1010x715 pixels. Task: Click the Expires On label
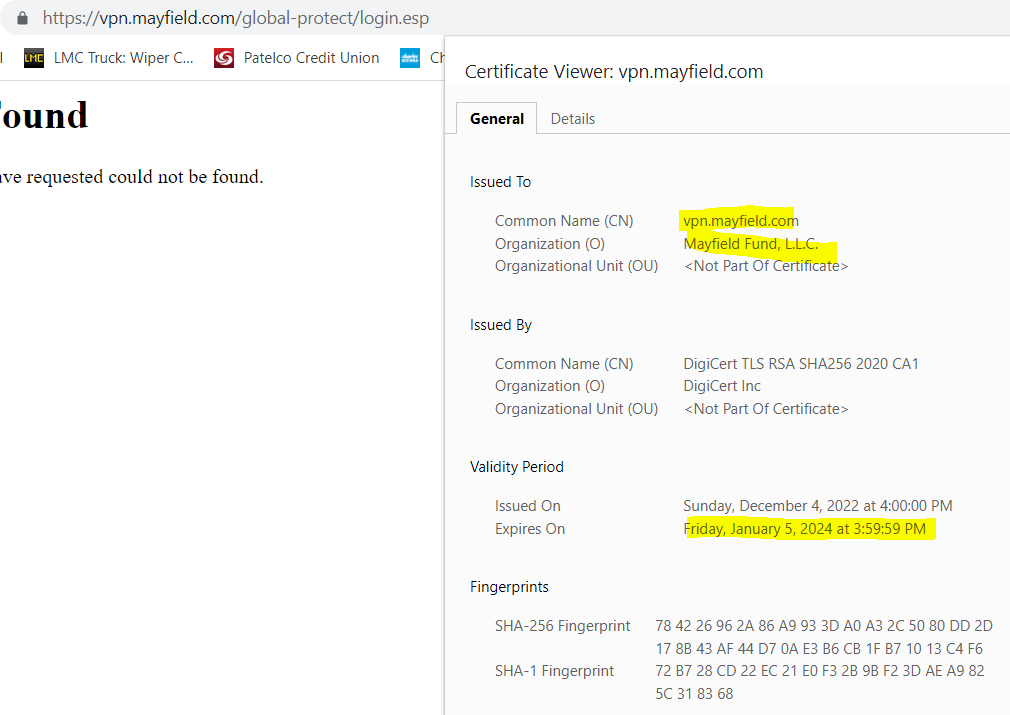[529, 529]
